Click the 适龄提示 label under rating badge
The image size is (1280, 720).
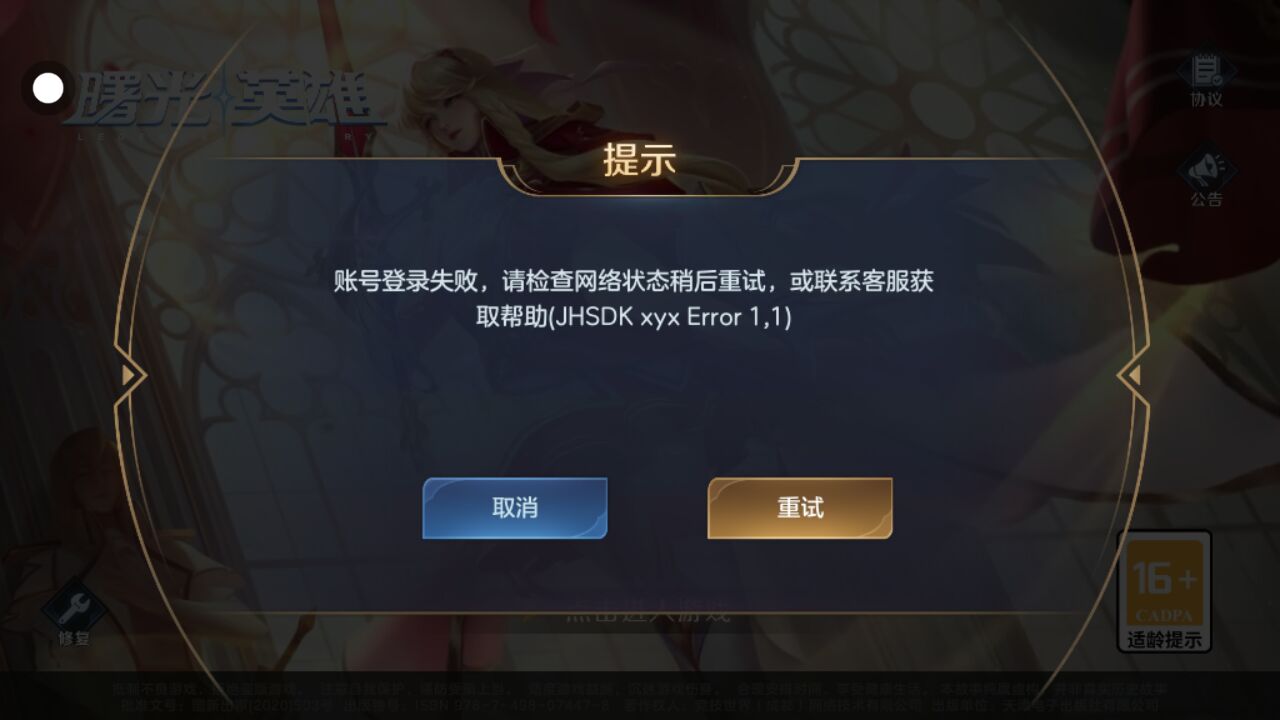coord(1164,641)
